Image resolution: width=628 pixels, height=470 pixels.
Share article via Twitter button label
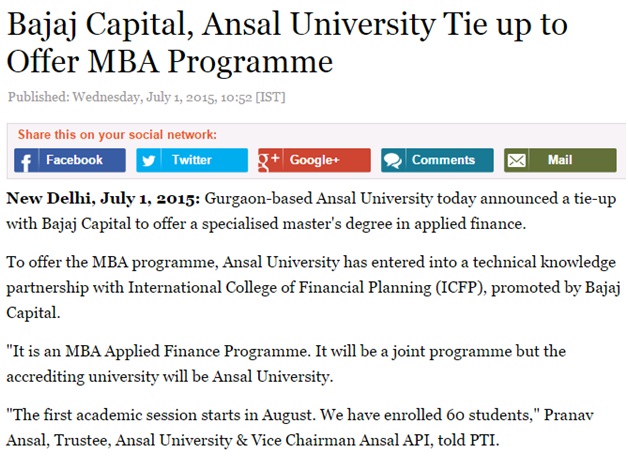pos(191,160)
